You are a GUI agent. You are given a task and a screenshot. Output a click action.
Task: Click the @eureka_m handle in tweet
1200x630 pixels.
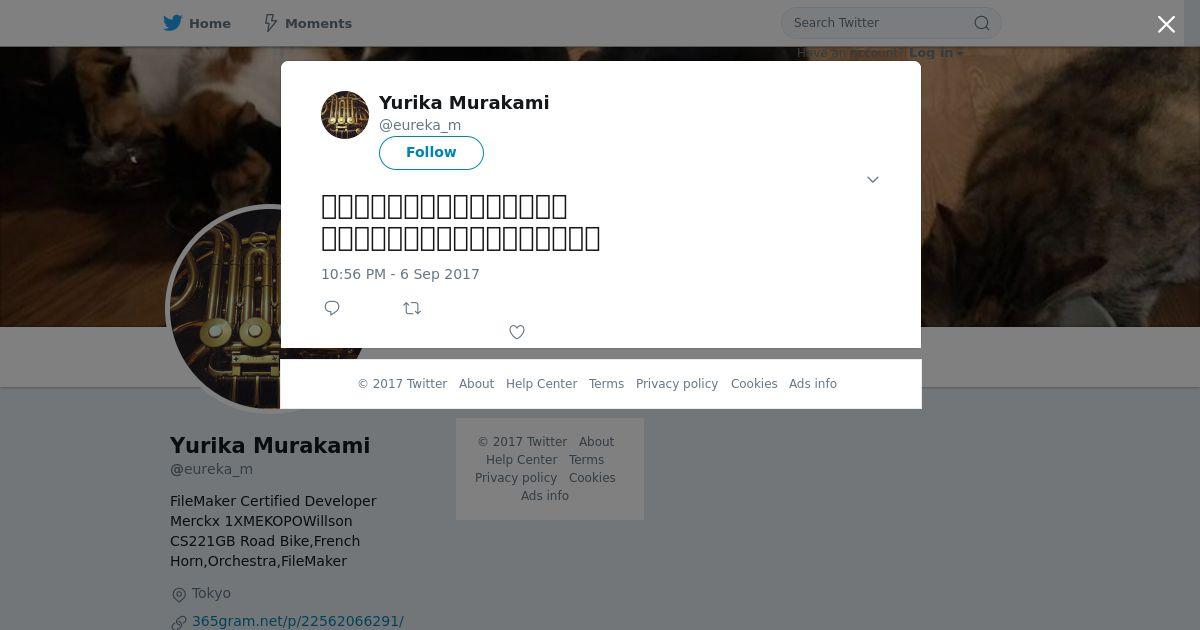[x=420, y=125]
